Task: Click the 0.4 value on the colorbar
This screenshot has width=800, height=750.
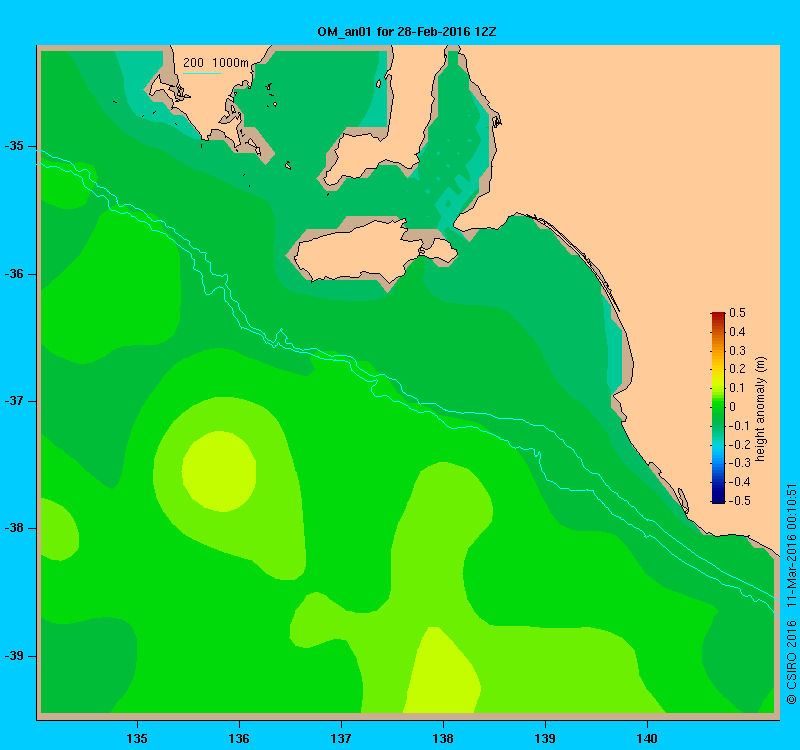Action: click(737, 332)
